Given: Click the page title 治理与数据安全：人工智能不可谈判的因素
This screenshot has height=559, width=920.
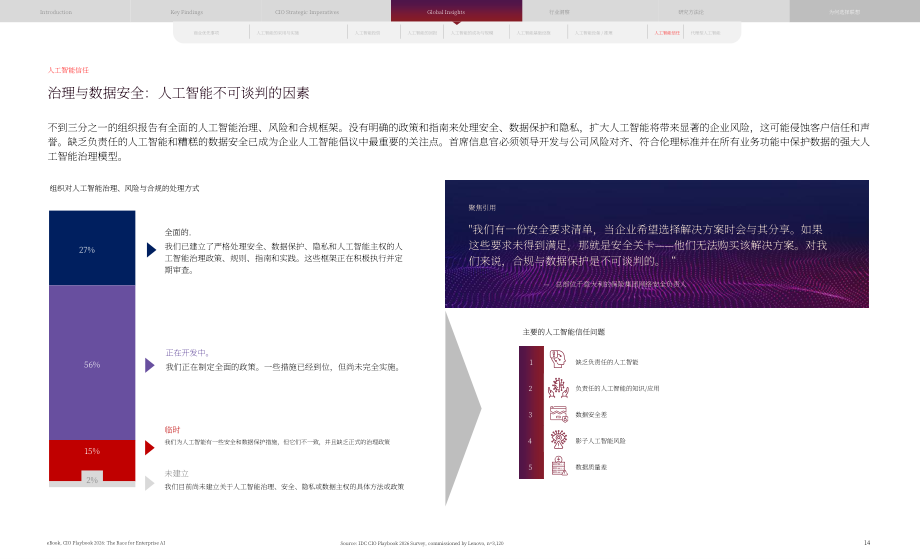Looking at the screenshot, I should click(x=178, y=93).
